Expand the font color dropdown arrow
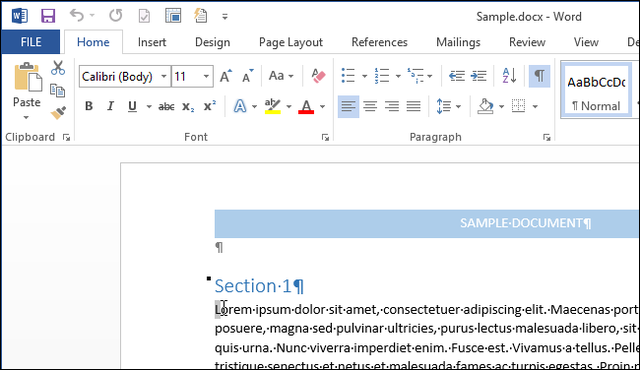 tap(322, 107)
